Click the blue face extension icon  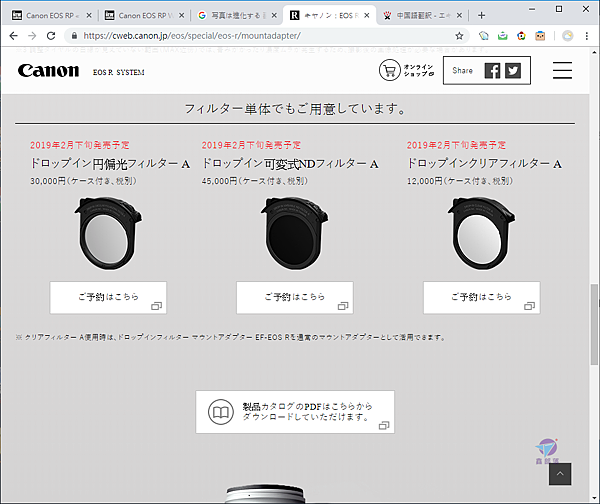coord(540,36)
